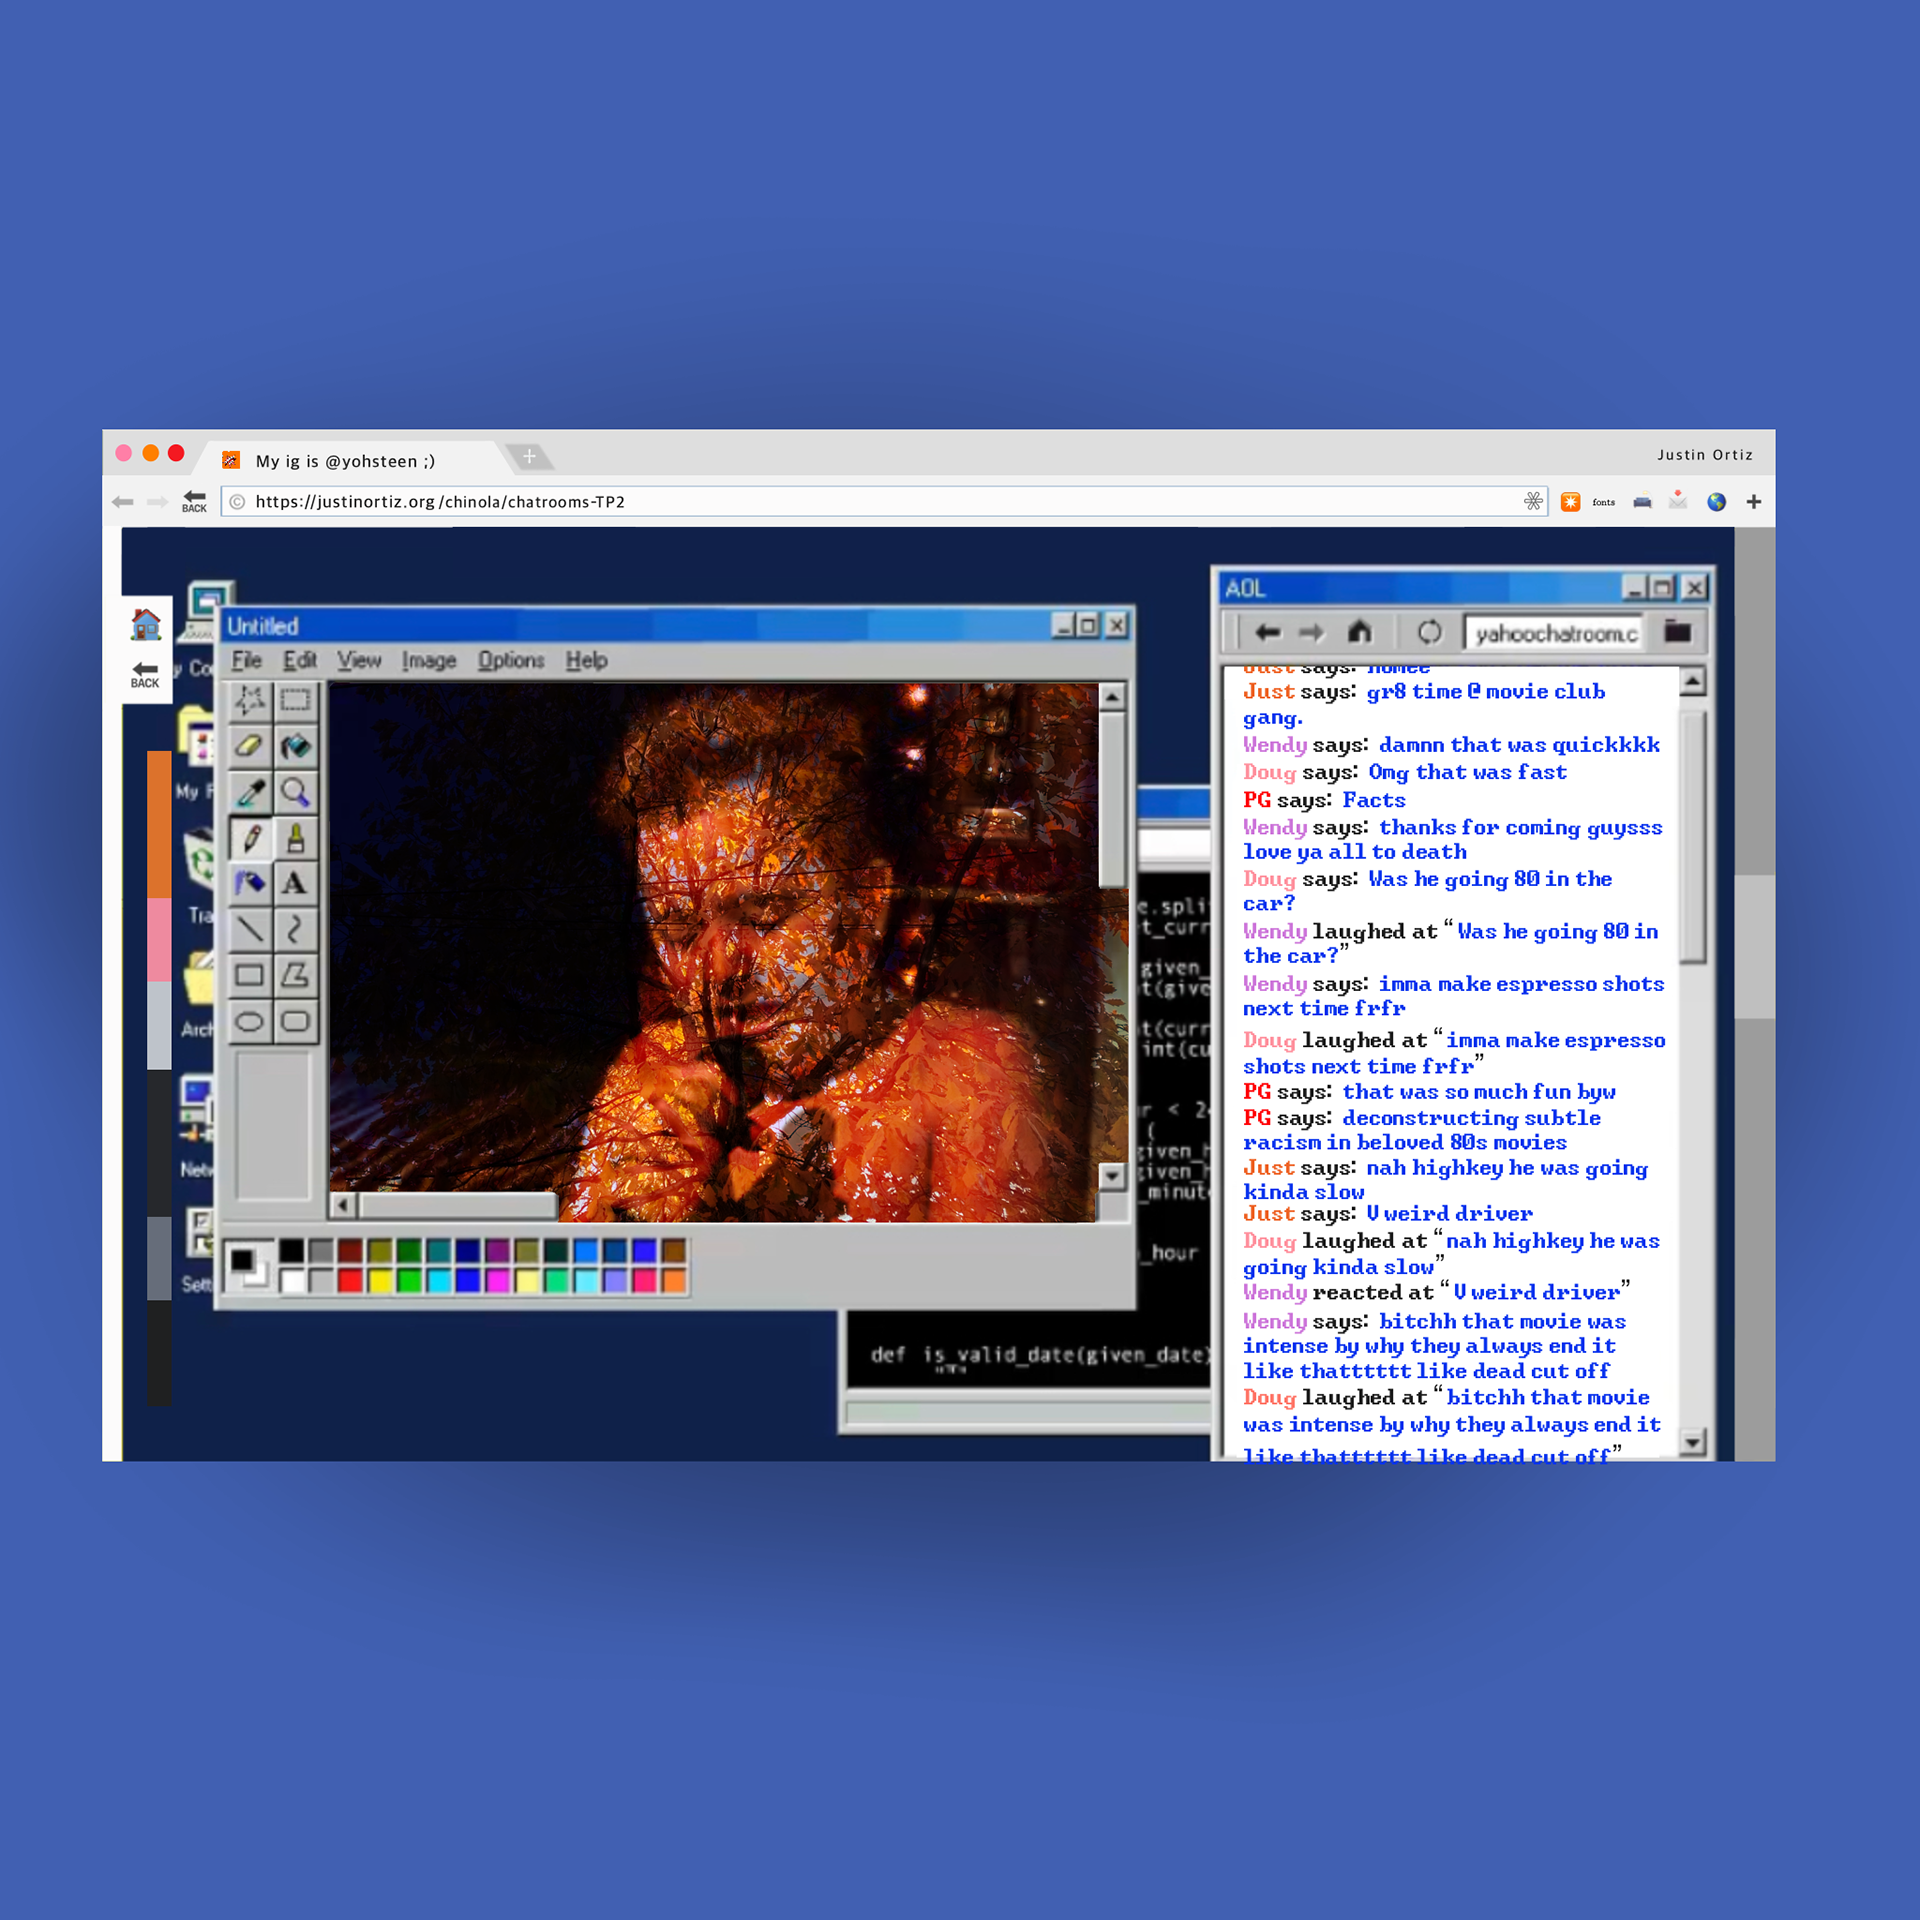Select the Text tool labeled A

coord(295,883)
